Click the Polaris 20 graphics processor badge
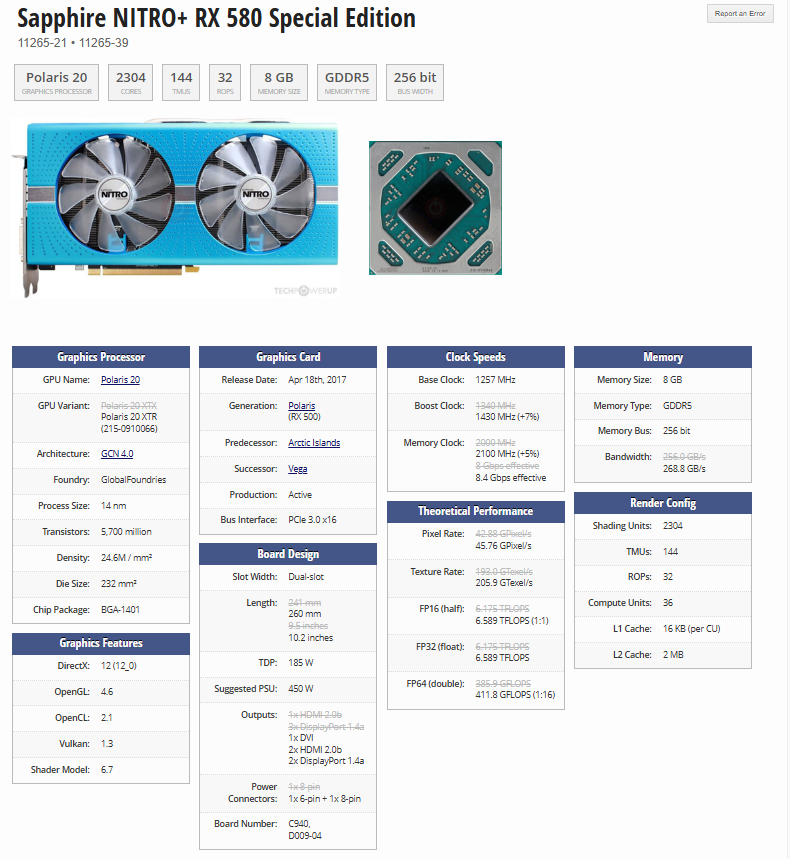The image size is (790, 859). [56, 83]
